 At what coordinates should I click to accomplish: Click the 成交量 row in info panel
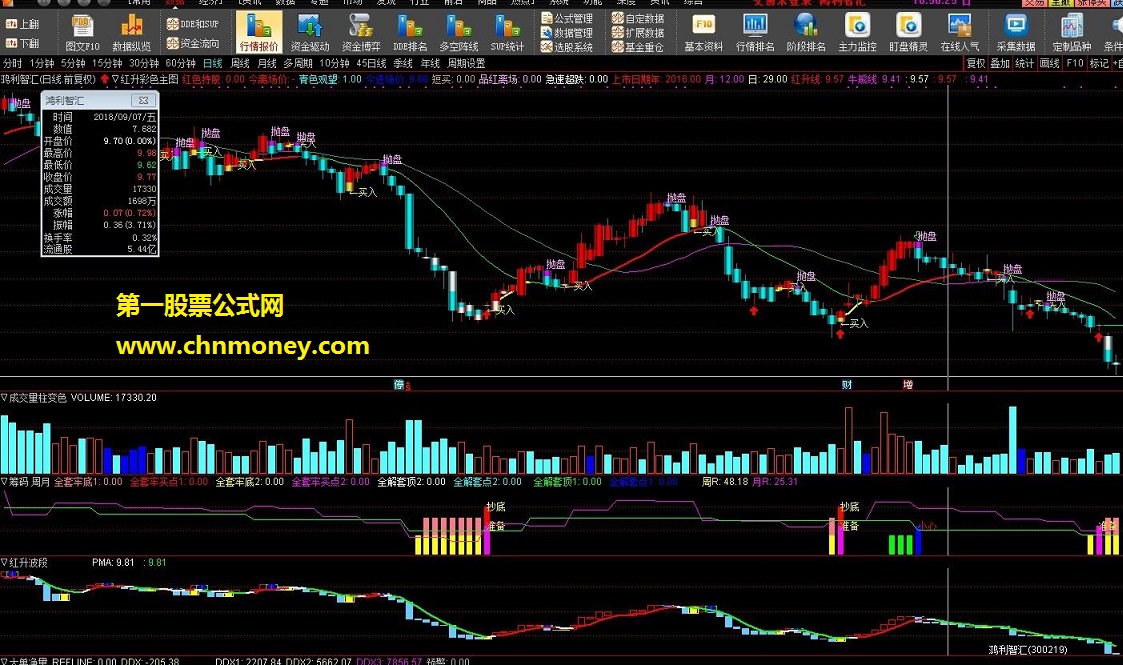point(100,189)
